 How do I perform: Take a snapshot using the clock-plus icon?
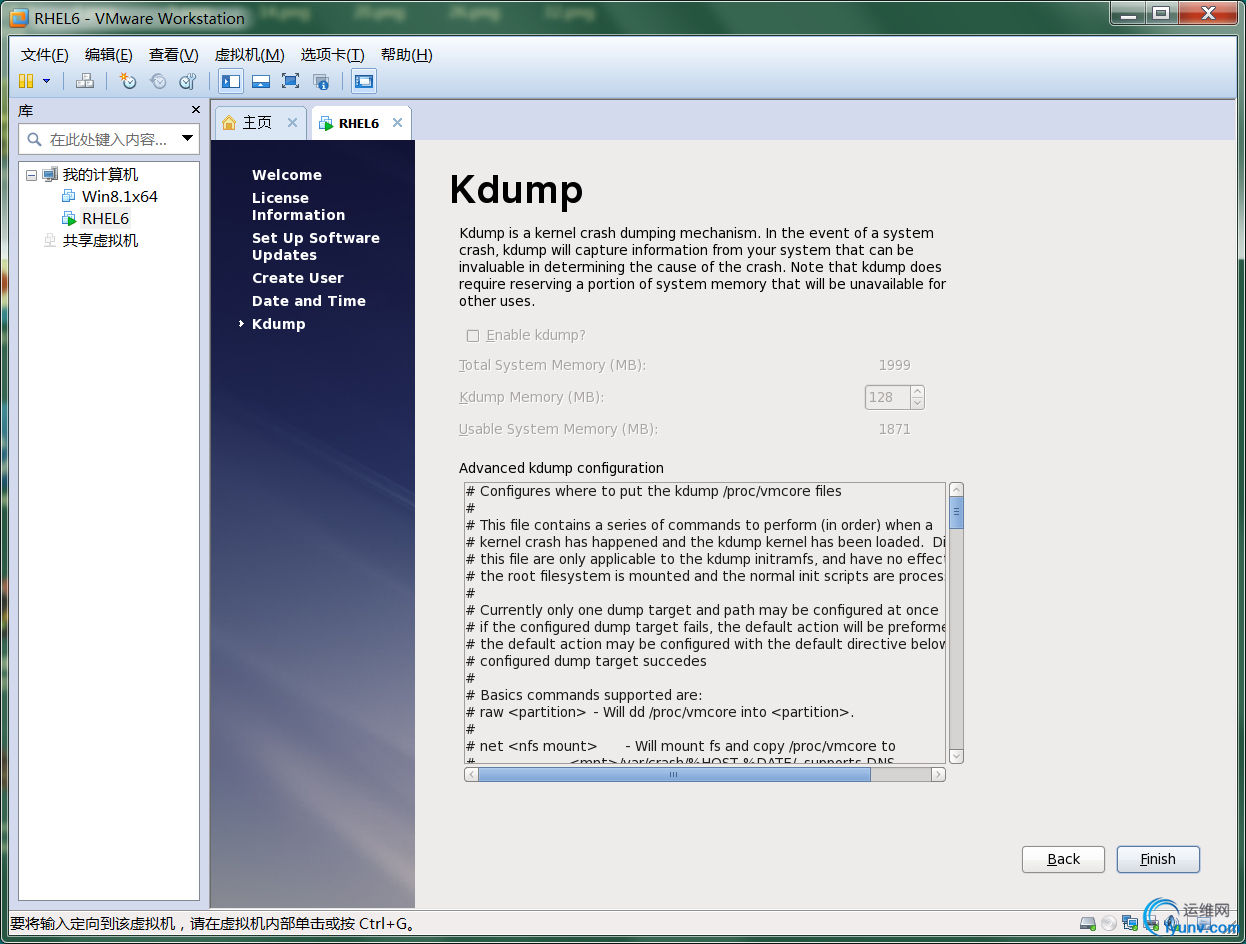click(128, 81)
